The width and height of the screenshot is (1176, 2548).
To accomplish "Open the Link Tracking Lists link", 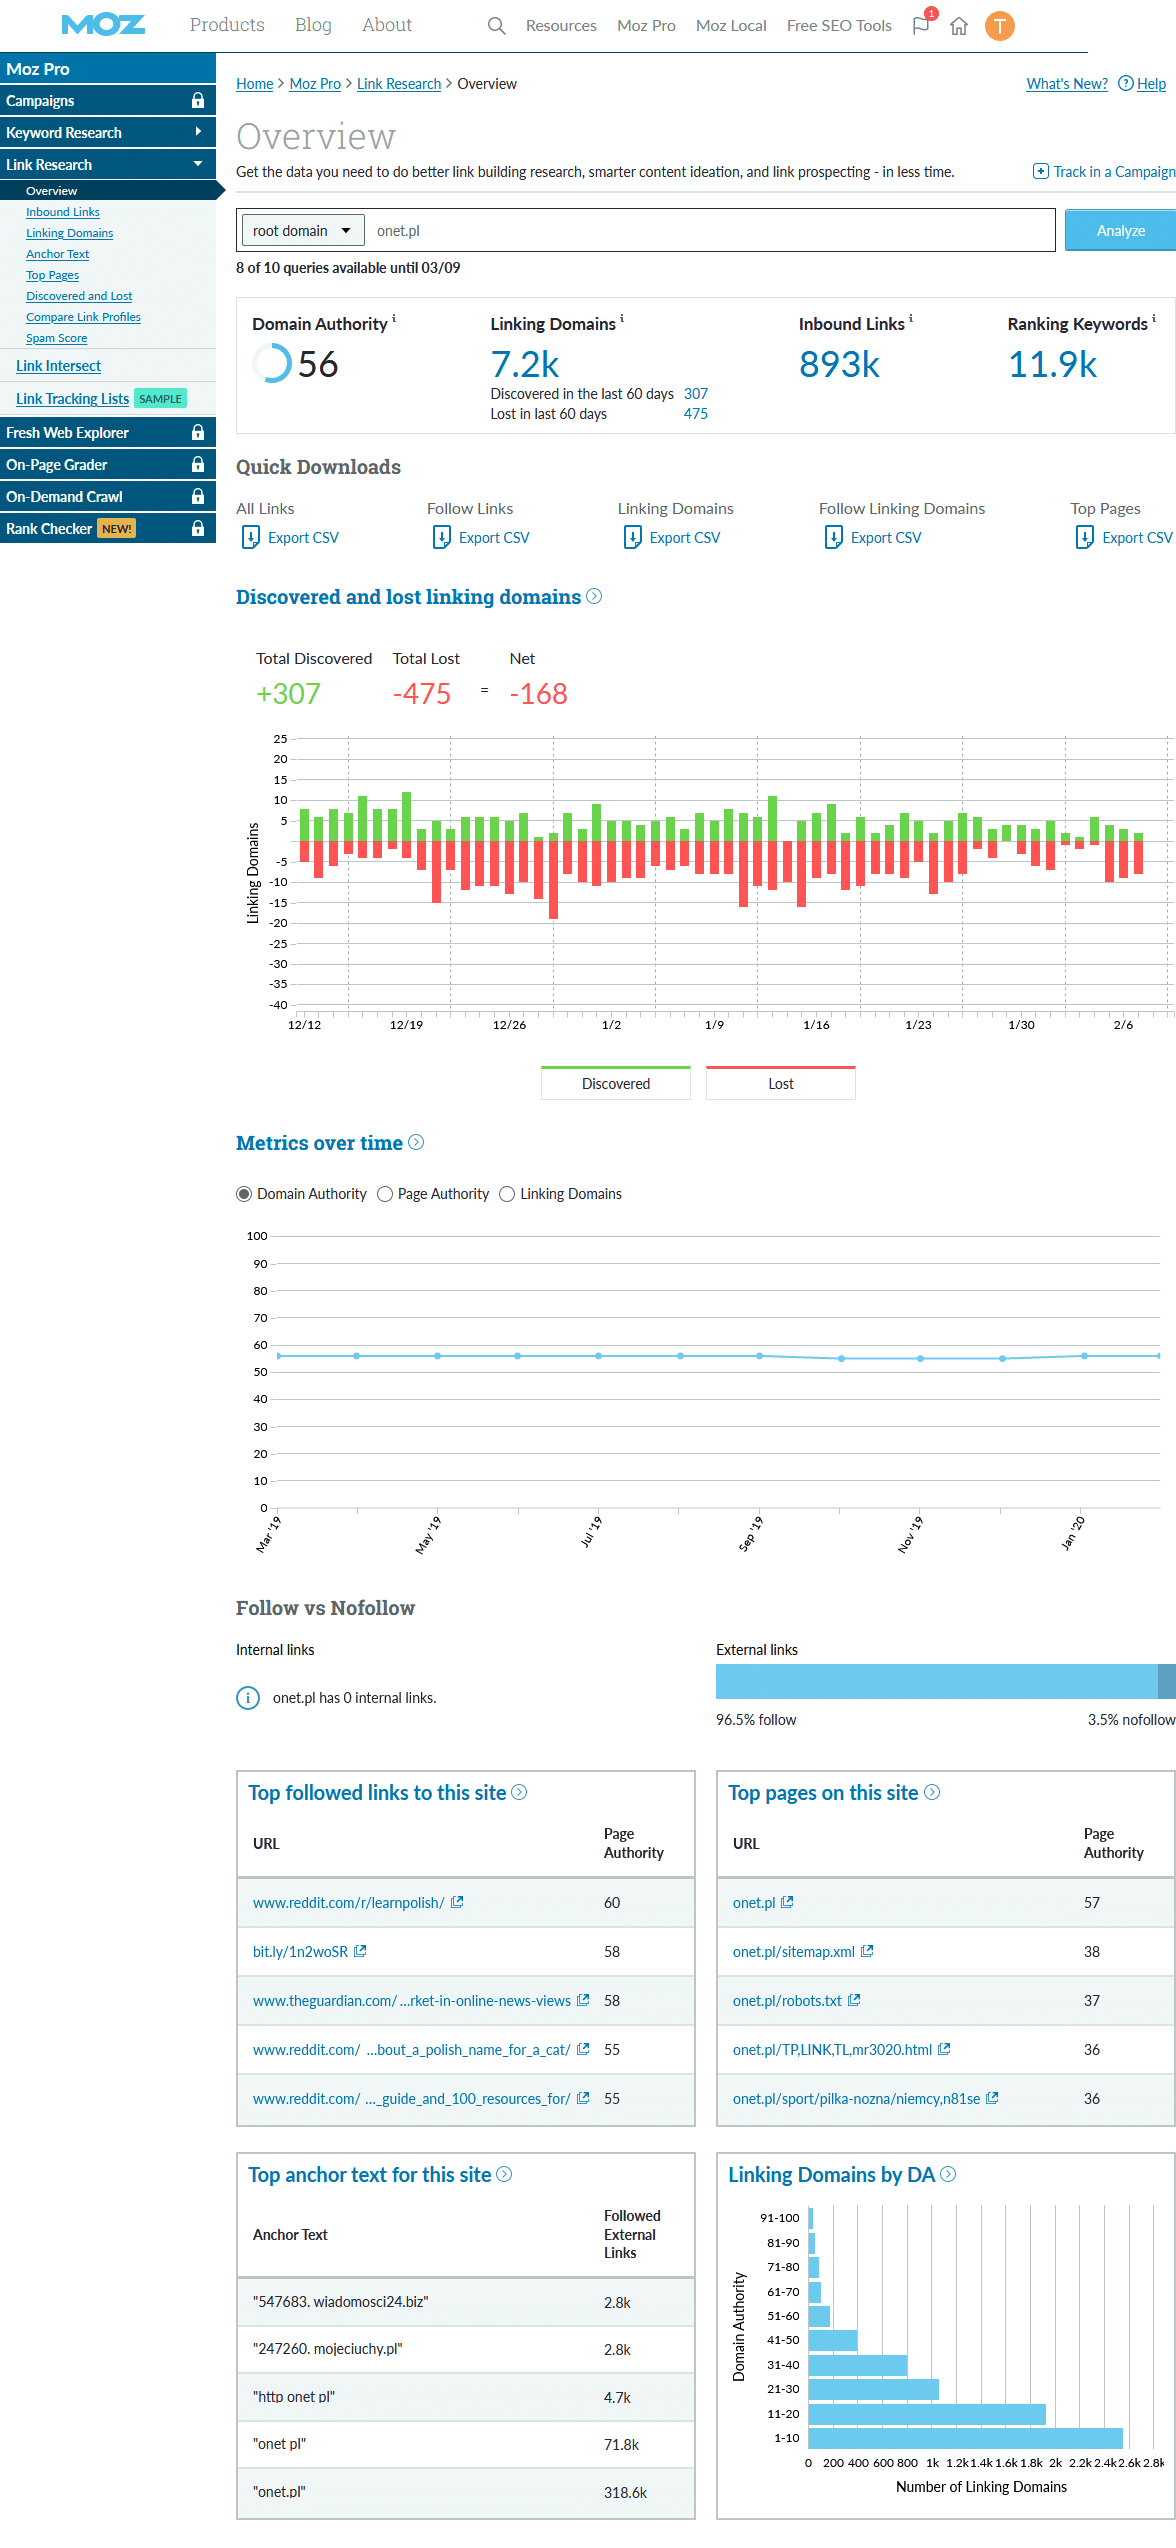I will (x=72, y=399).
